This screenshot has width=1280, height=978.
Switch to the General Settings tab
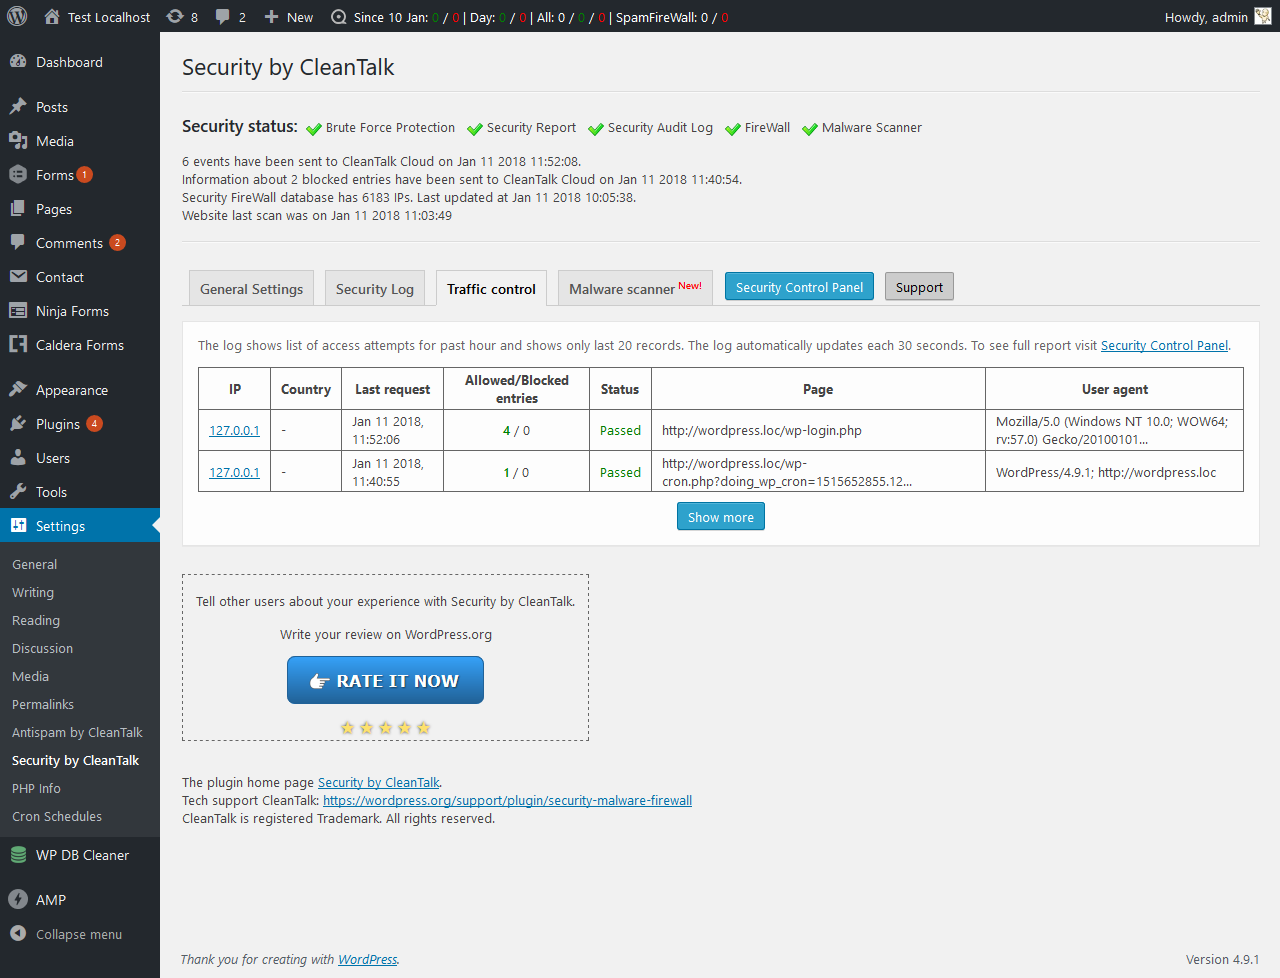[x=251, y=289]
